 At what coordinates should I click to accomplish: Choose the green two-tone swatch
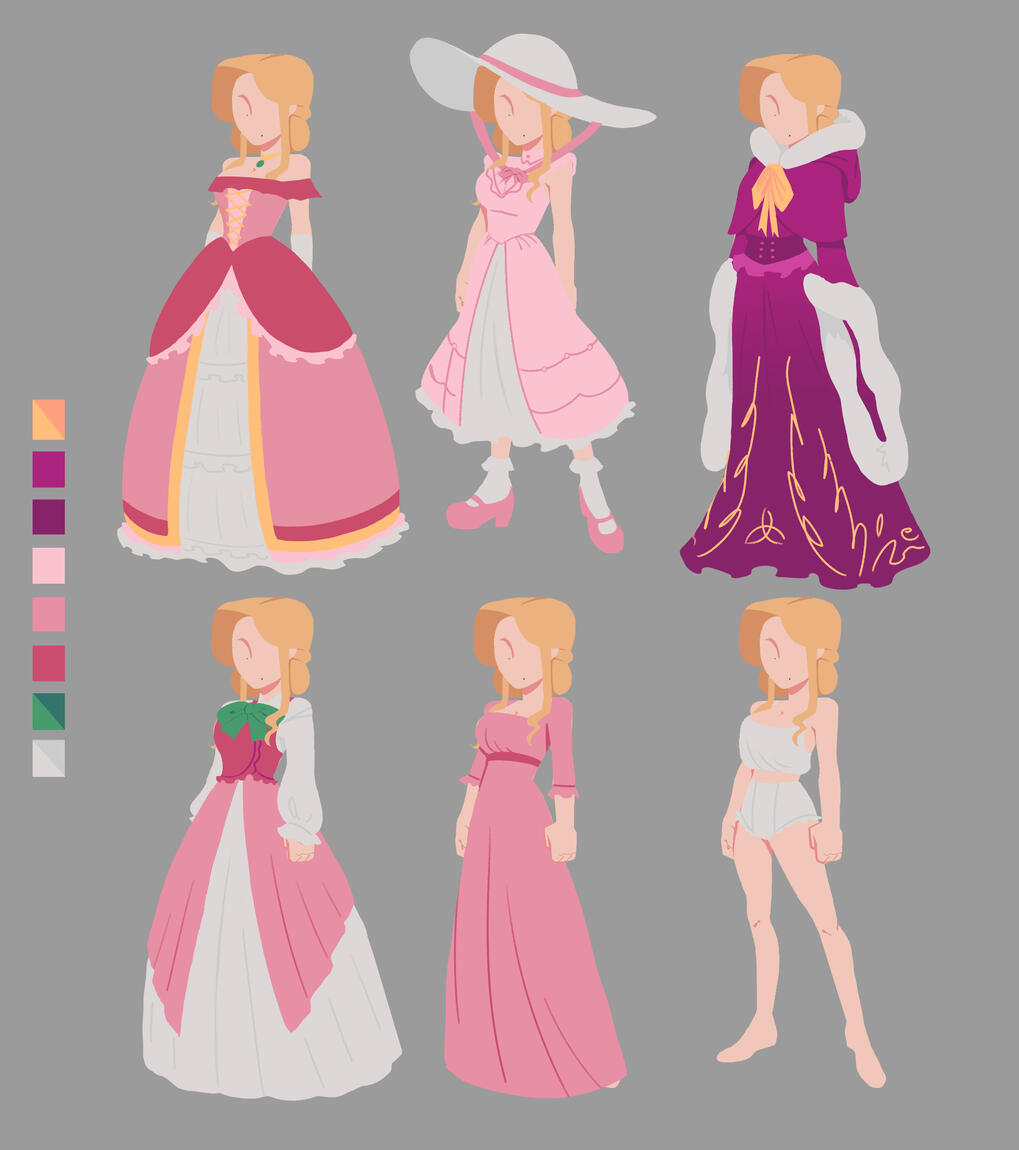pos(48,711)
